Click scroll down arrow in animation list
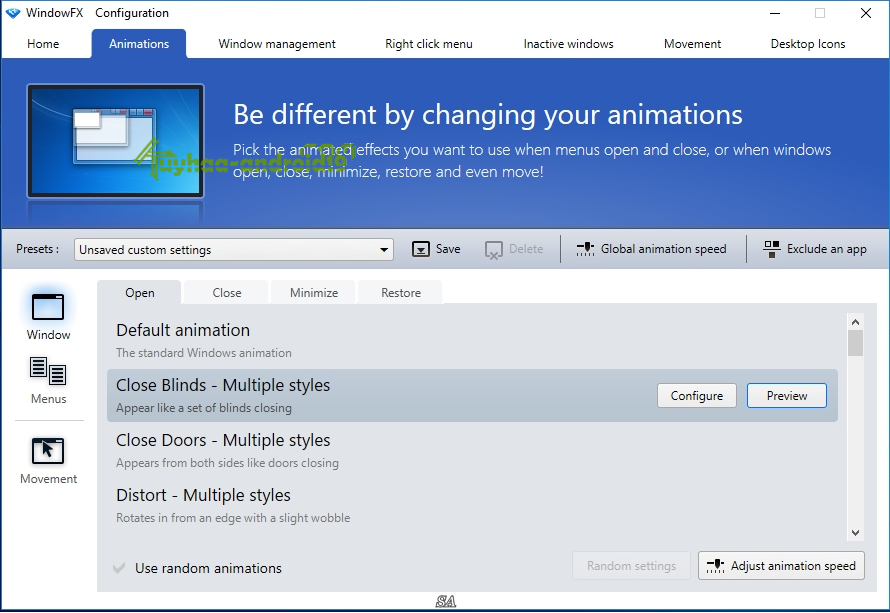Screen dimensions: 890x613 (855, 532)
